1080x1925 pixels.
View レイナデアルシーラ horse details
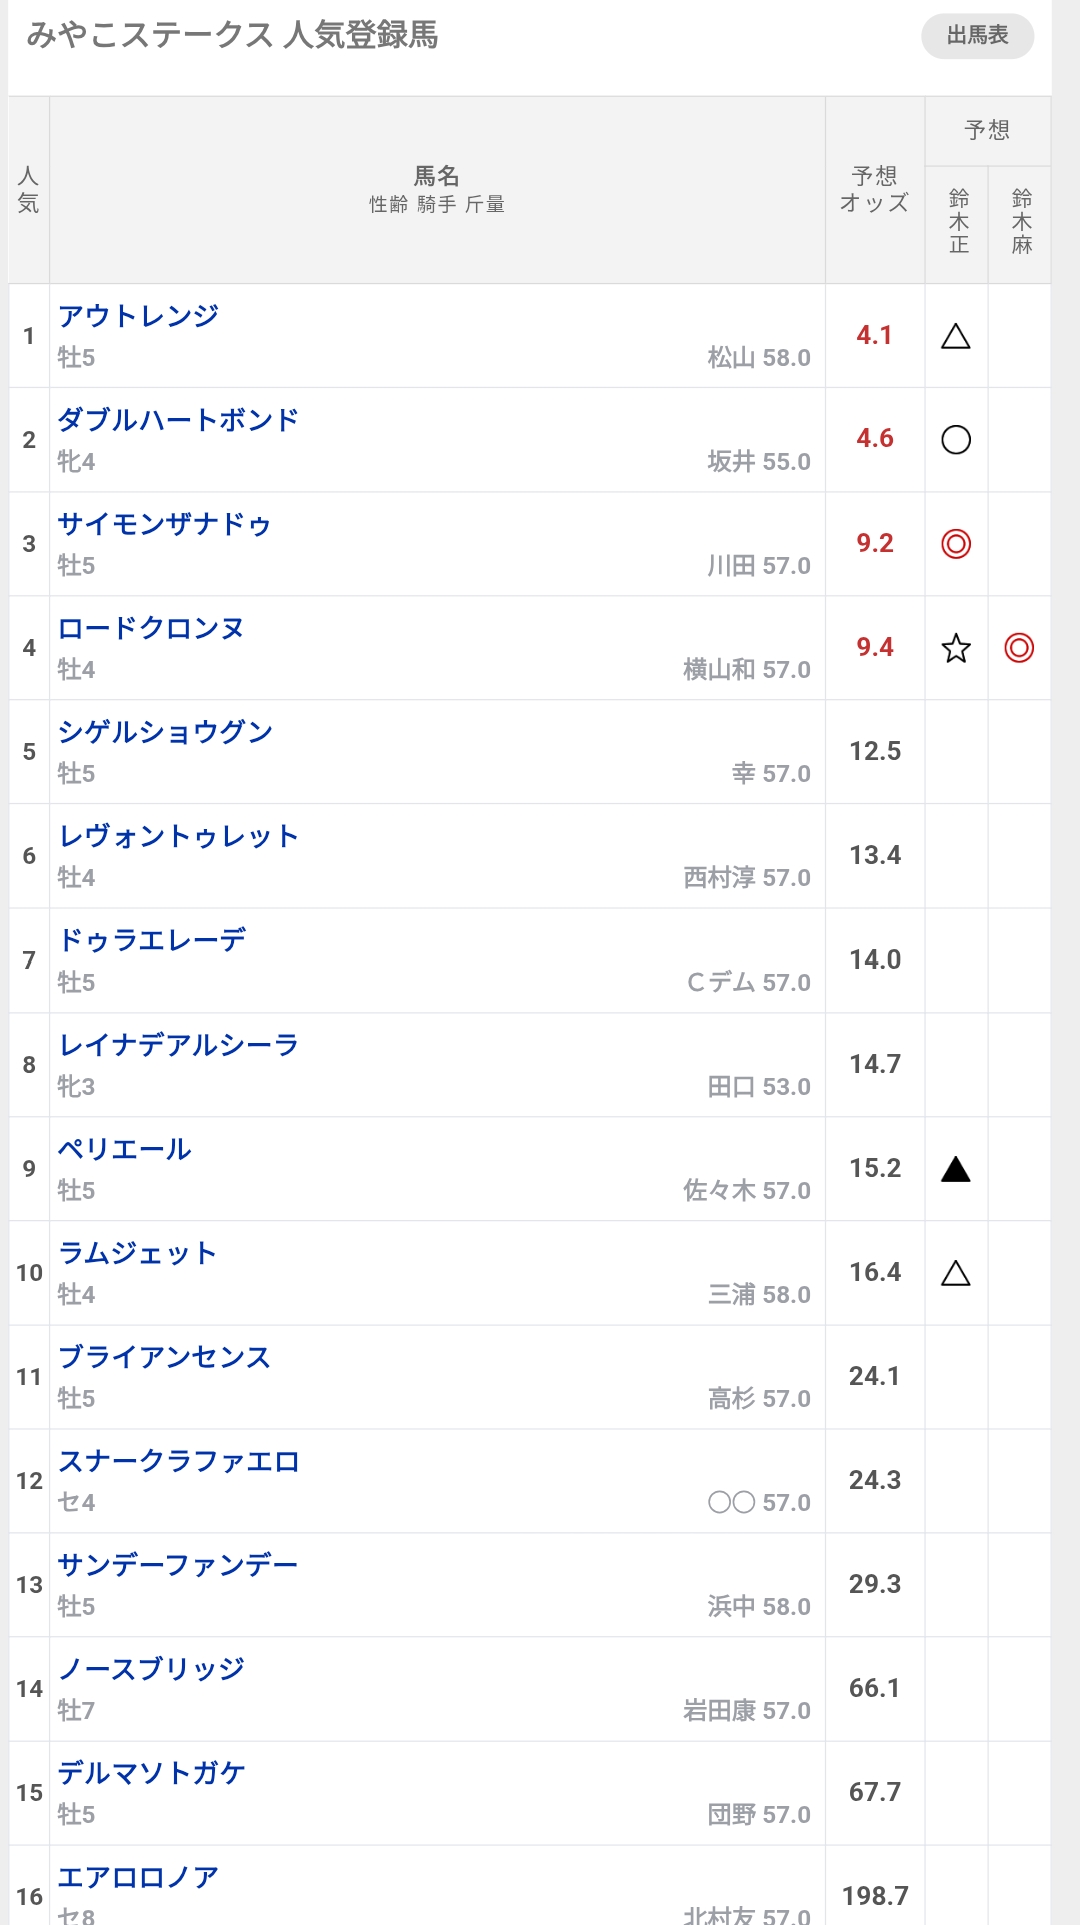click(178, 1045)
